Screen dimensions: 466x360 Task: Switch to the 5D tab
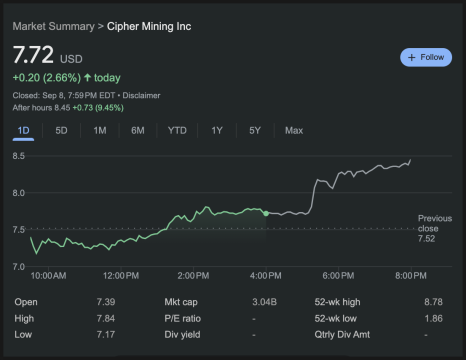tap(61, 130)
